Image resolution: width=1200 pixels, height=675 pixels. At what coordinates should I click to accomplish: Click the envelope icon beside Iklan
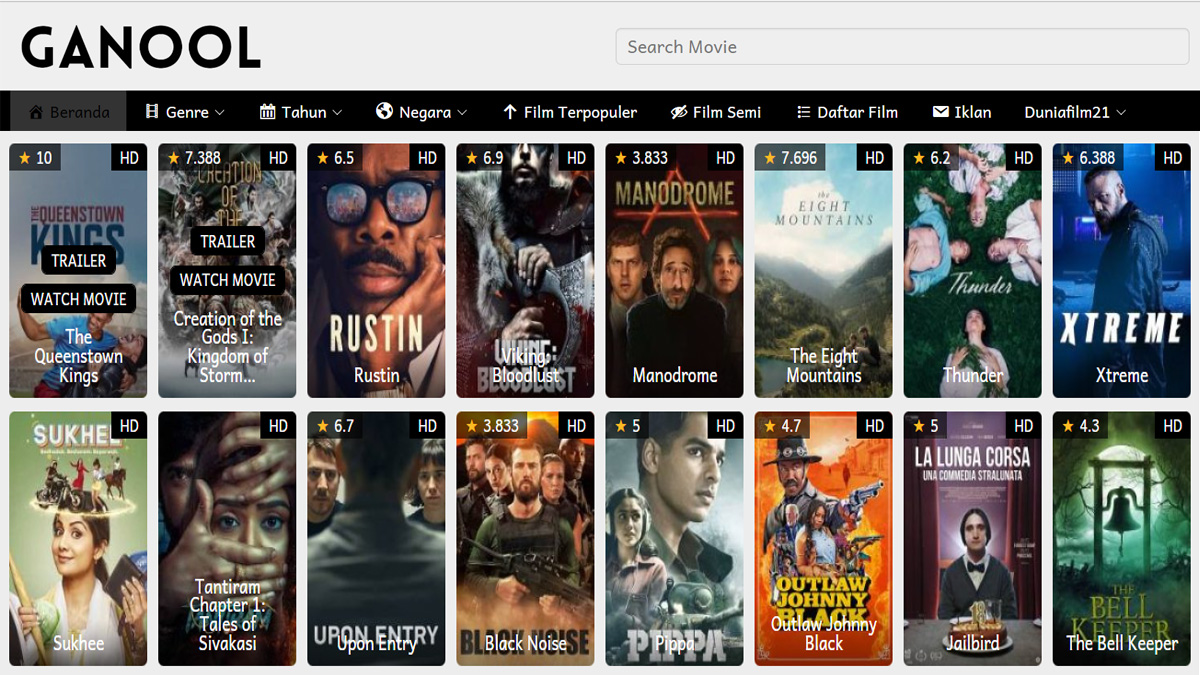[940, 112]
